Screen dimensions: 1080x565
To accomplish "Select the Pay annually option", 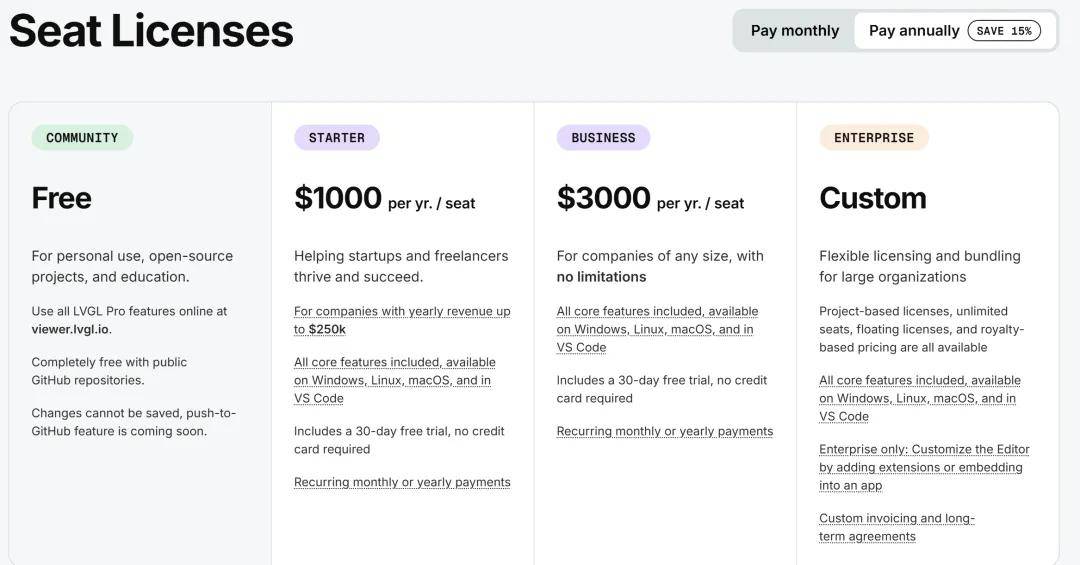I will click(913, 31).
